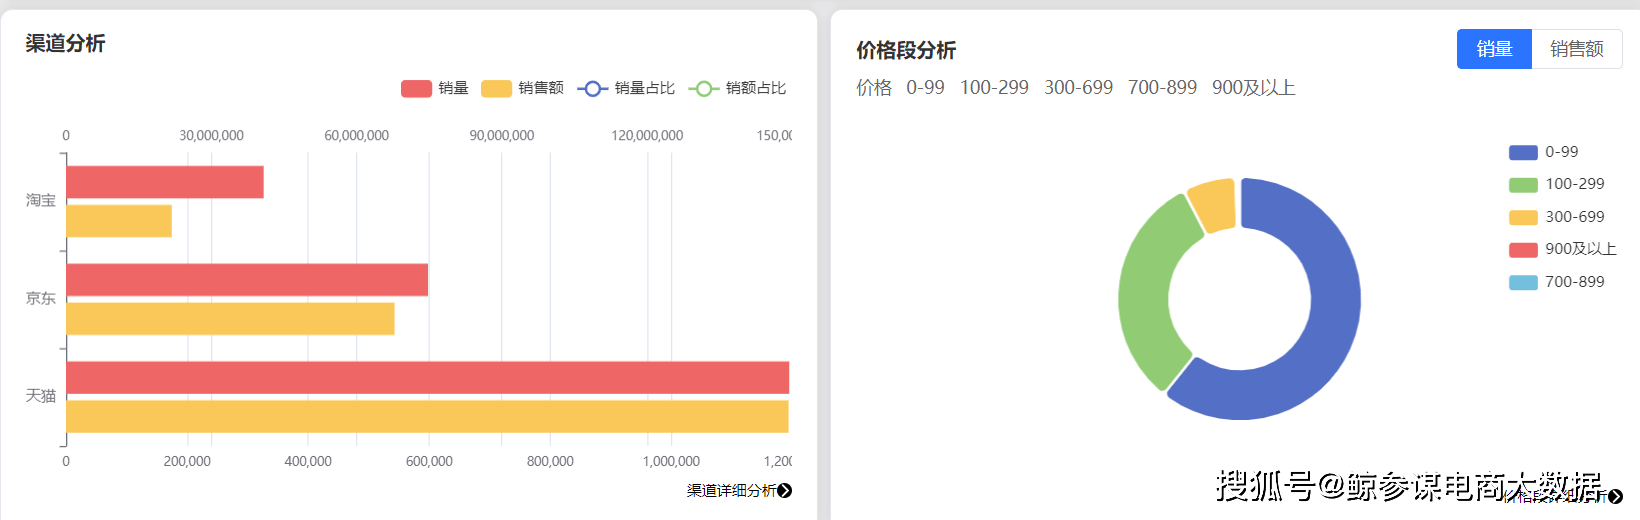Click the 400,000 bottom axis value
The width and height of the screenshot is (1640, 520).
tap(308, 462)
